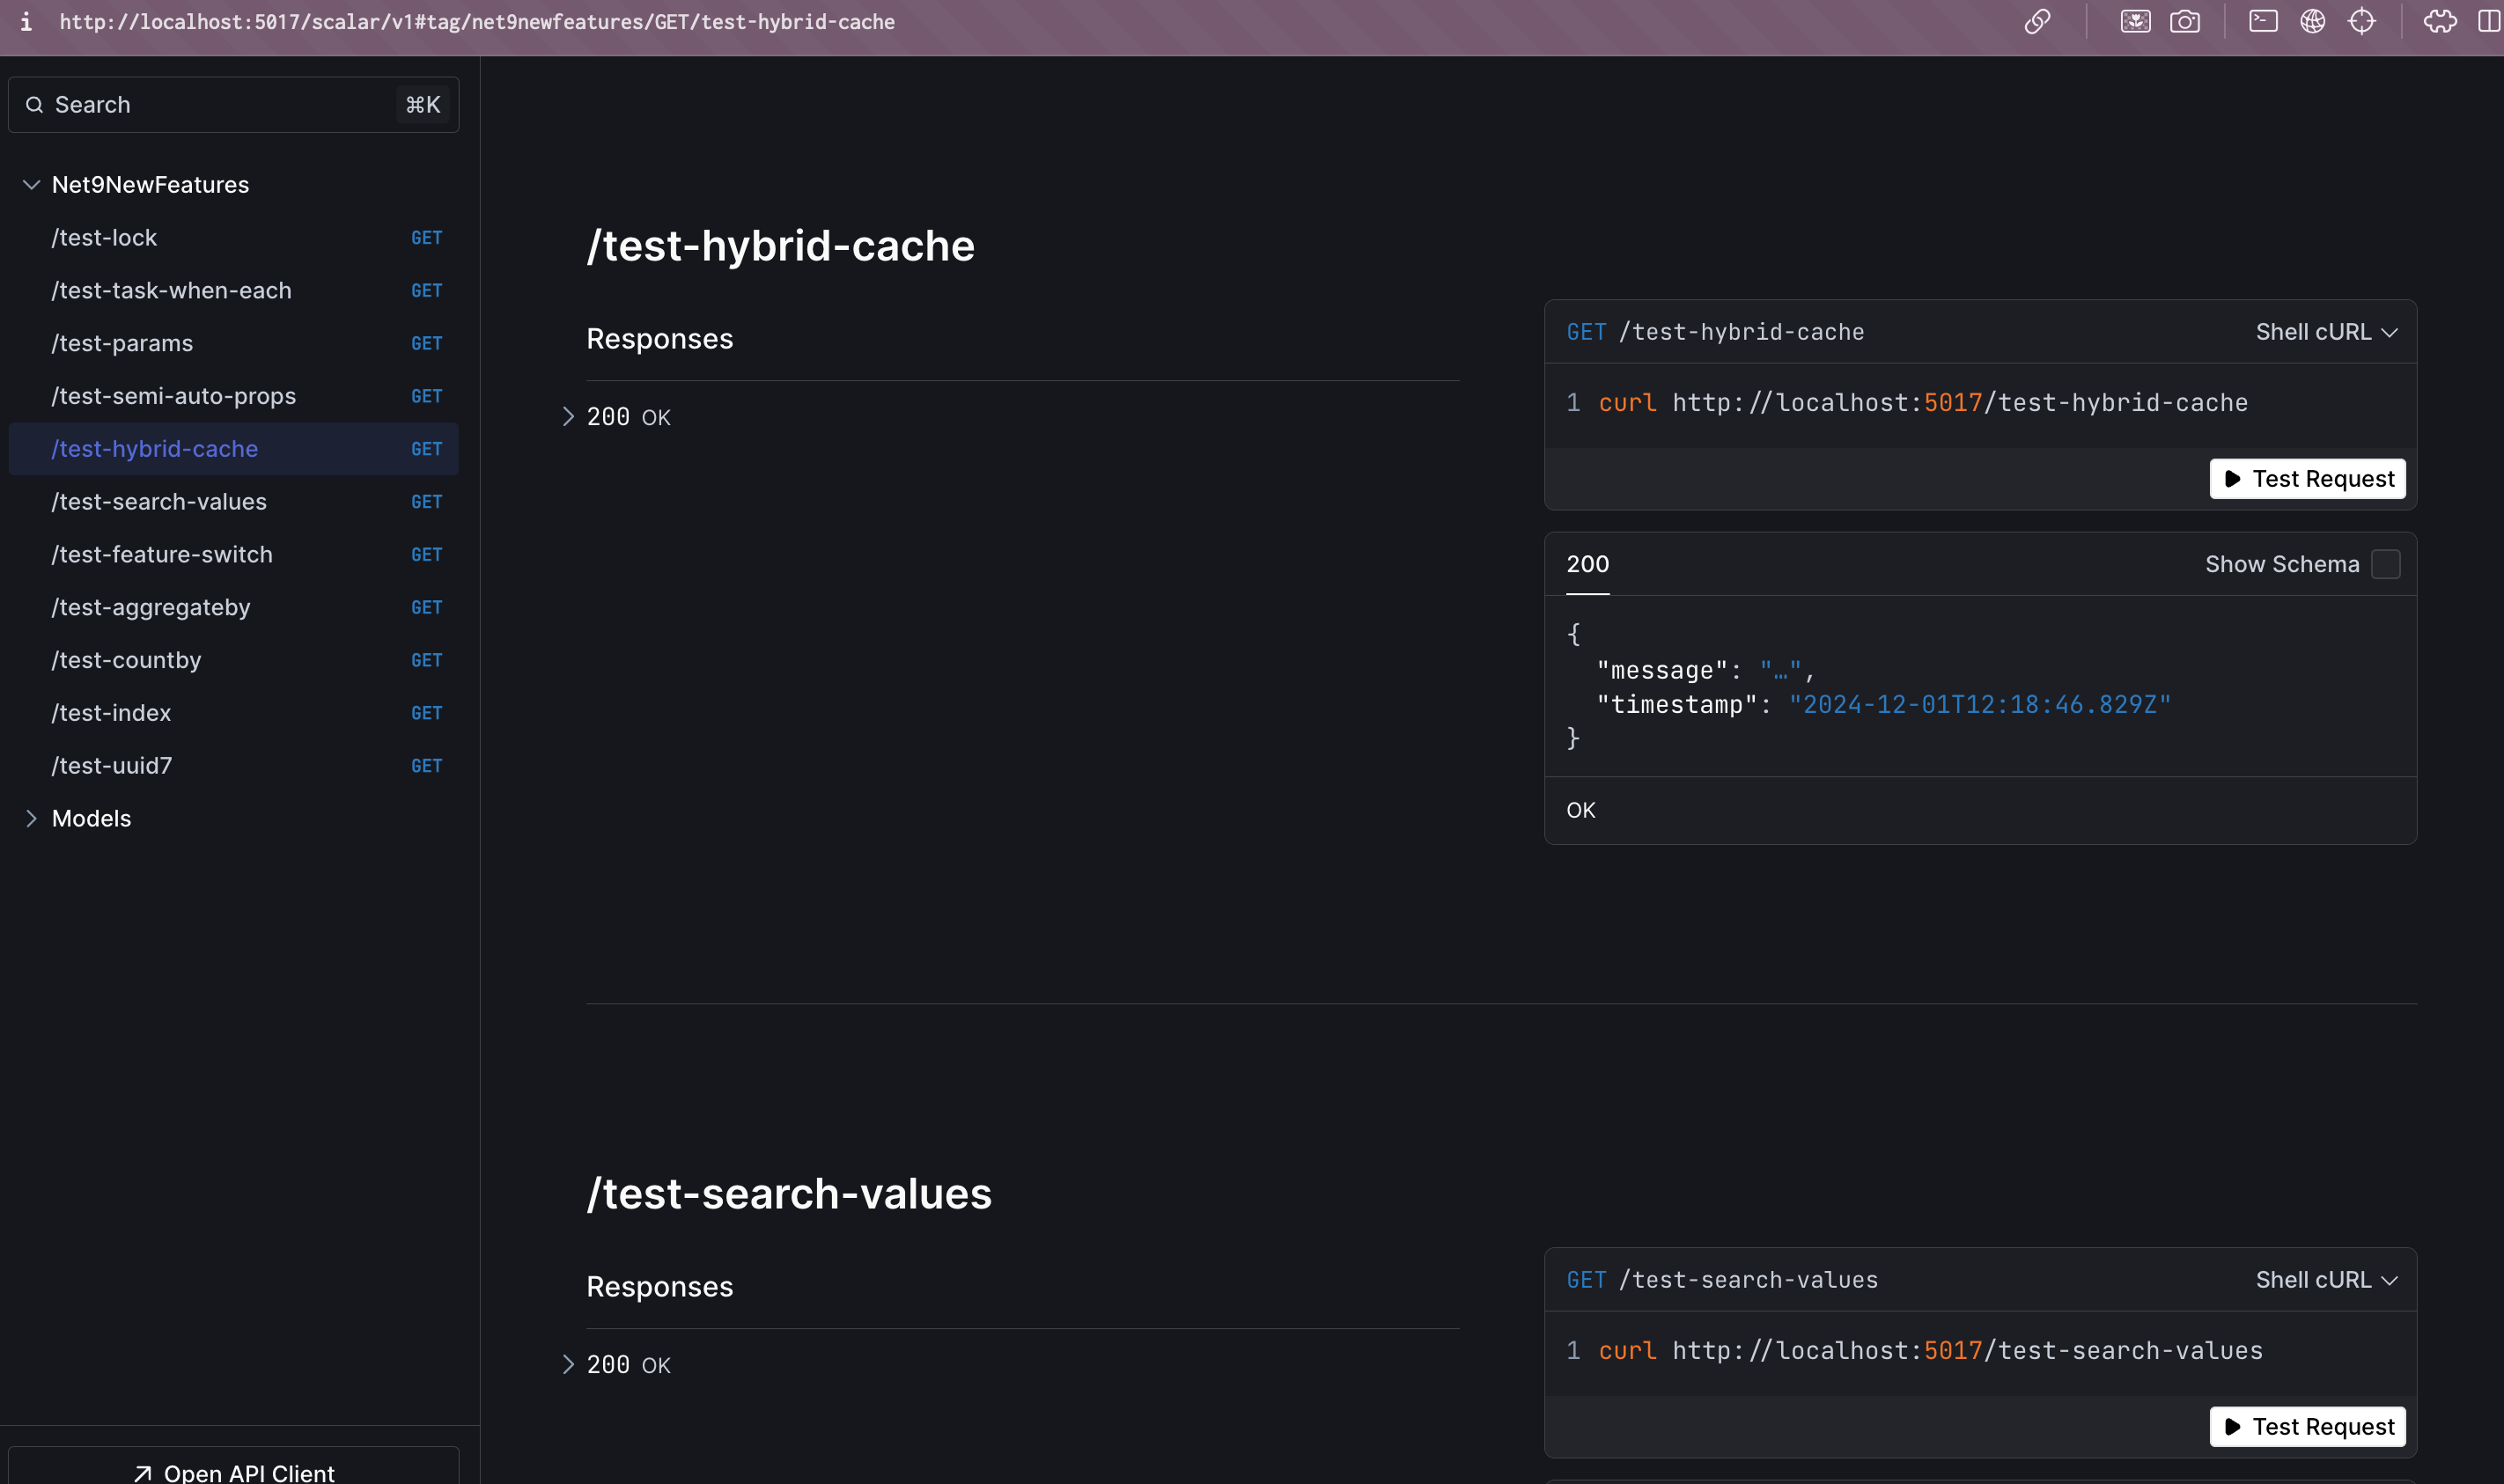
Task: Collapse the Net9NewFeatures sidebar group
Action: [x=31, y=185]
